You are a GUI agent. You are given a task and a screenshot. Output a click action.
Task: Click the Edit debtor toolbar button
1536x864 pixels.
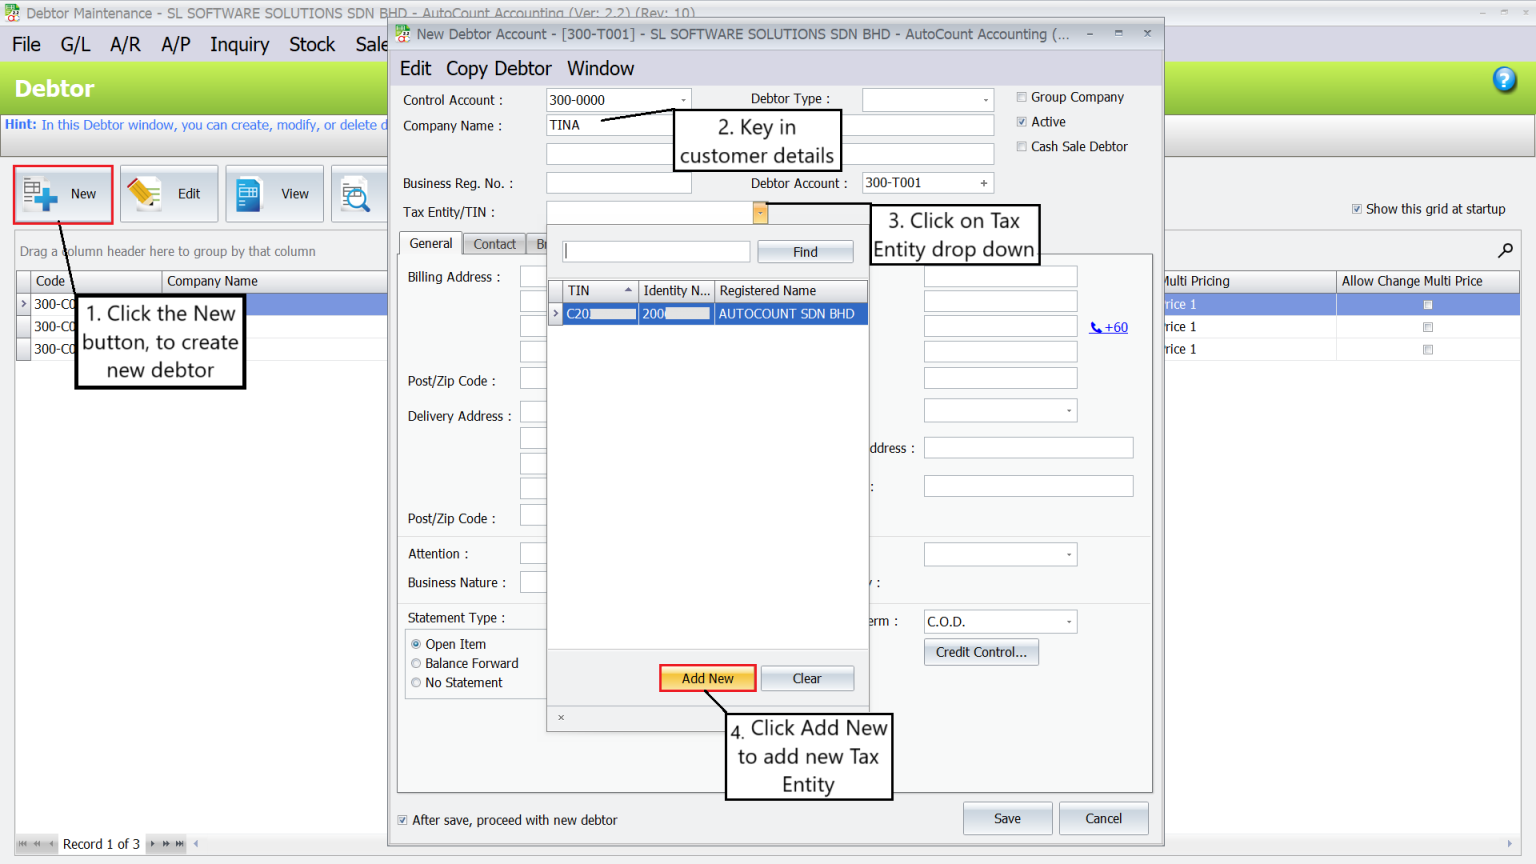click(169, 194)
